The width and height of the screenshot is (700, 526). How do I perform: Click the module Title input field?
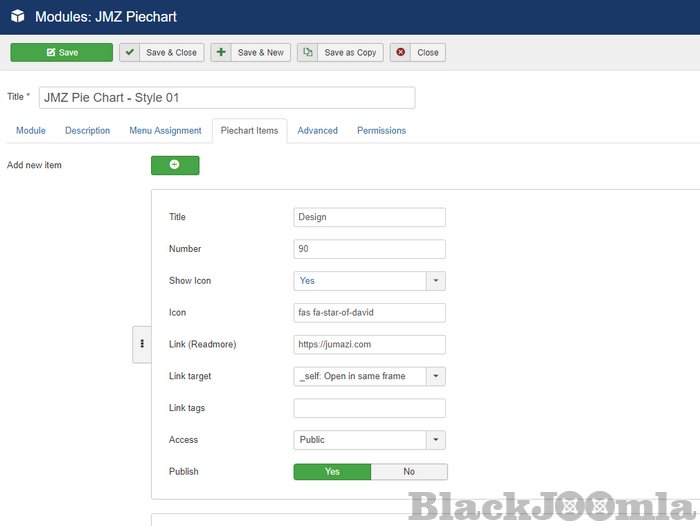click(226, 98)
